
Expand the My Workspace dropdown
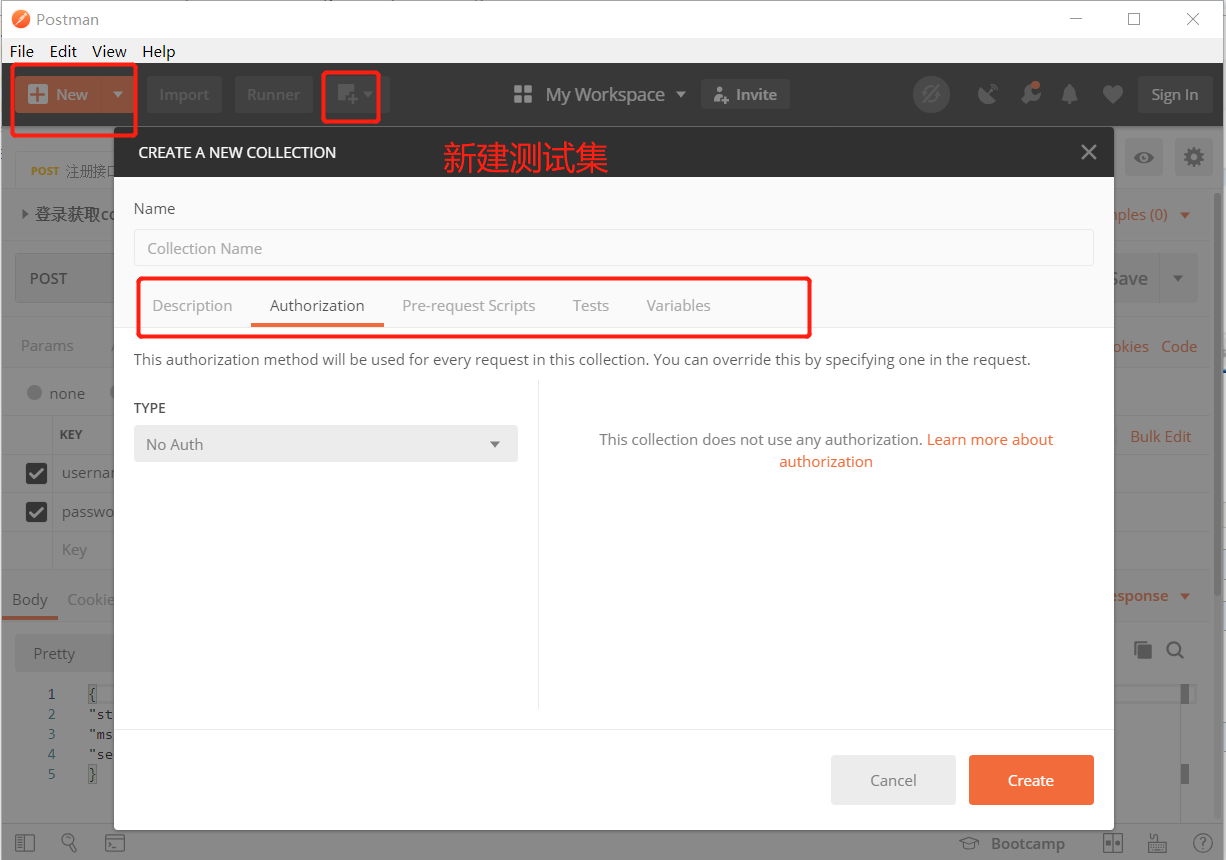click(681, 94)
